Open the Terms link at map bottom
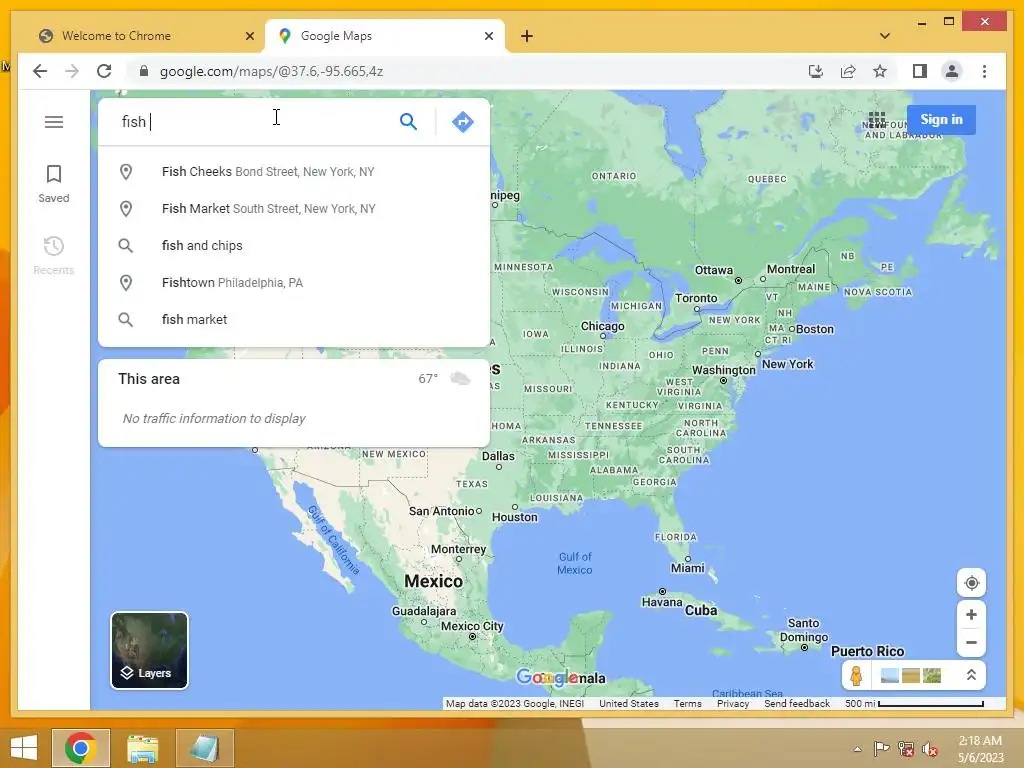Image resolution: width=1024 pixels, height=768 pixels. pos(688,703)
